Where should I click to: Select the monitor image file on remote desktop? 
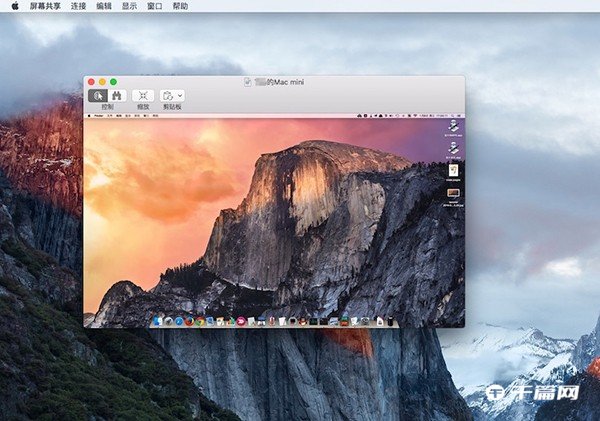[453, 193]
